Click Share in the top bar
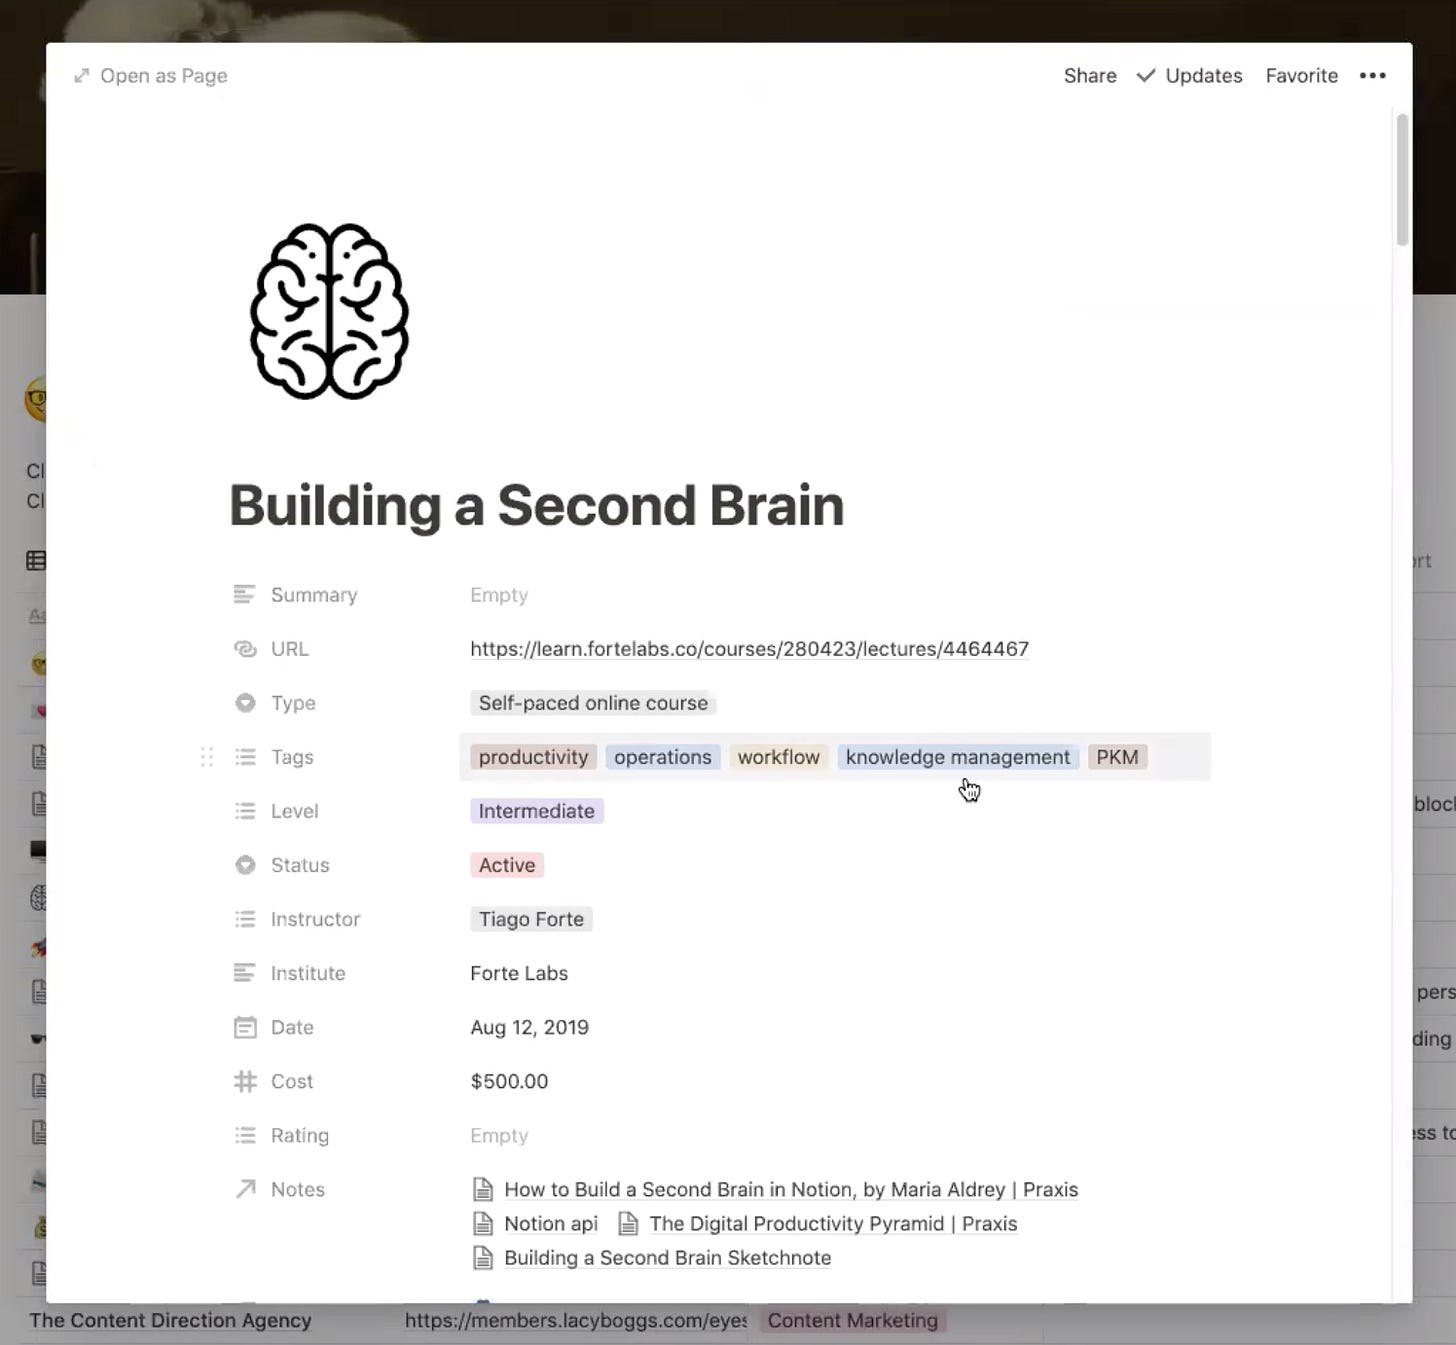 coord(1090,76)
